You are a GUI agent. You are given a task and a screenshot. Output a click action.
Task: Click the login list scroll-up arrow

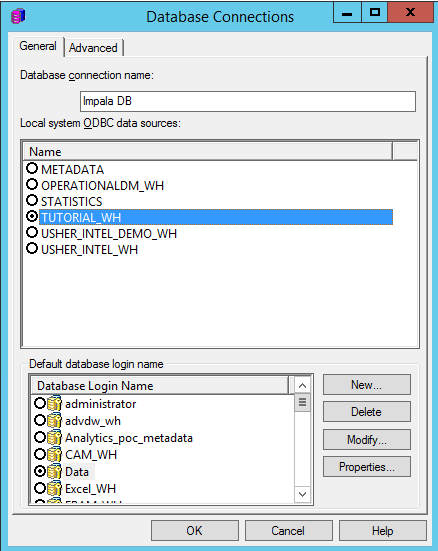302,385
